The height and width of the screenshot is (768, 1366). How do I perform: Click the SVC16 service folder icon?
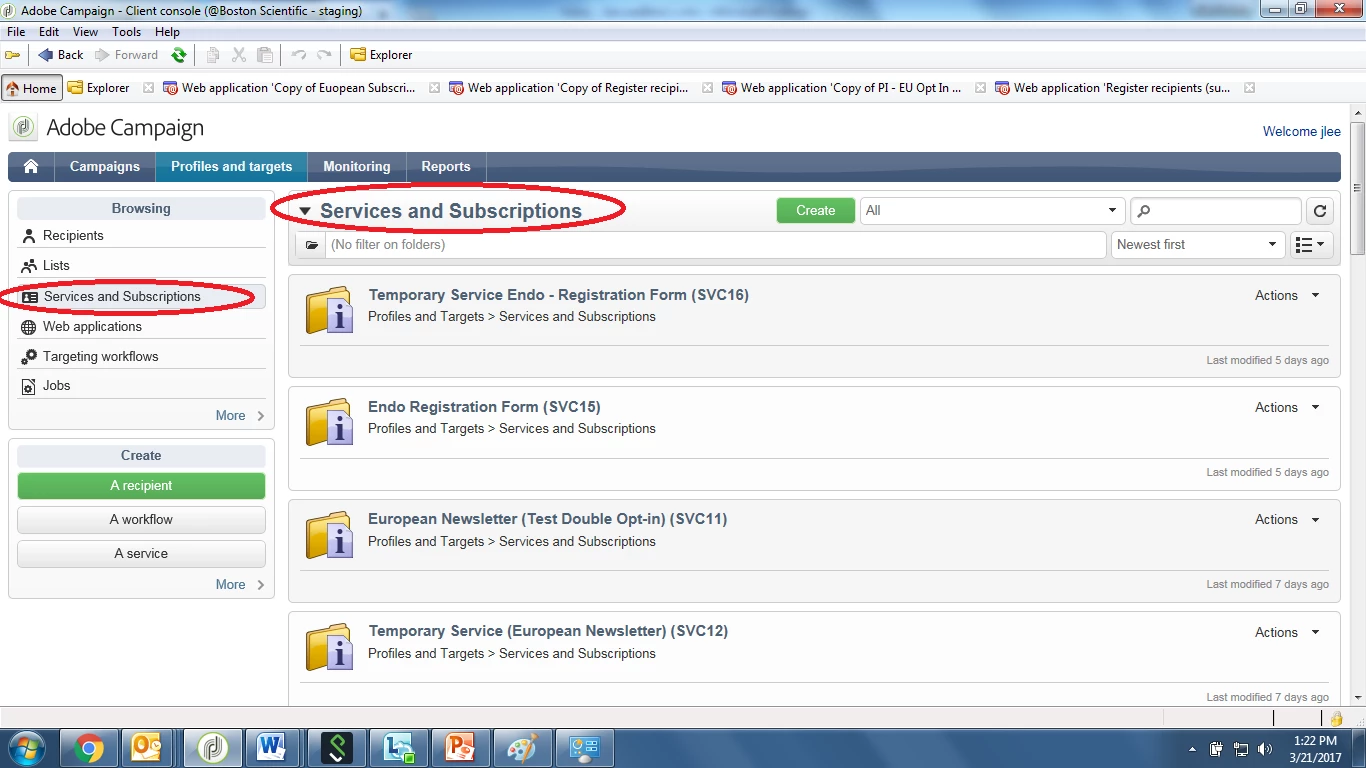click(329, 310)
